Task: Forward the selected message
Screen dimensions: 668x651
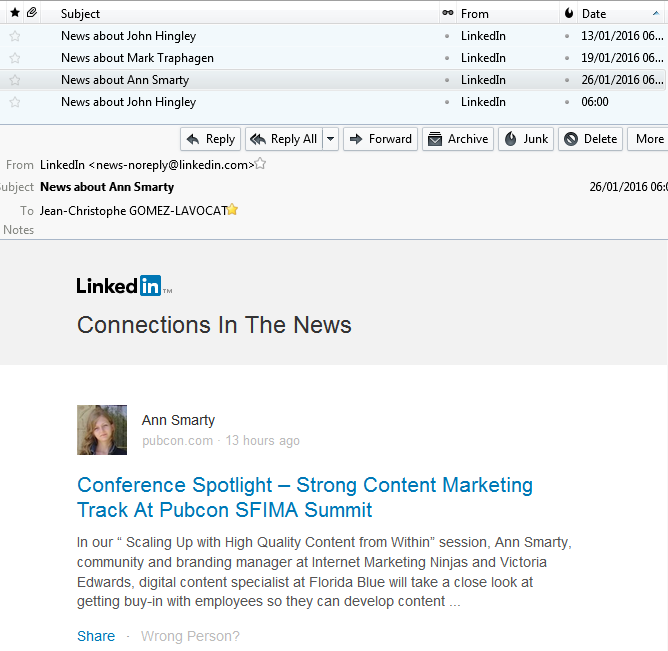Action: pyautogui.click(x=380, y=139)
